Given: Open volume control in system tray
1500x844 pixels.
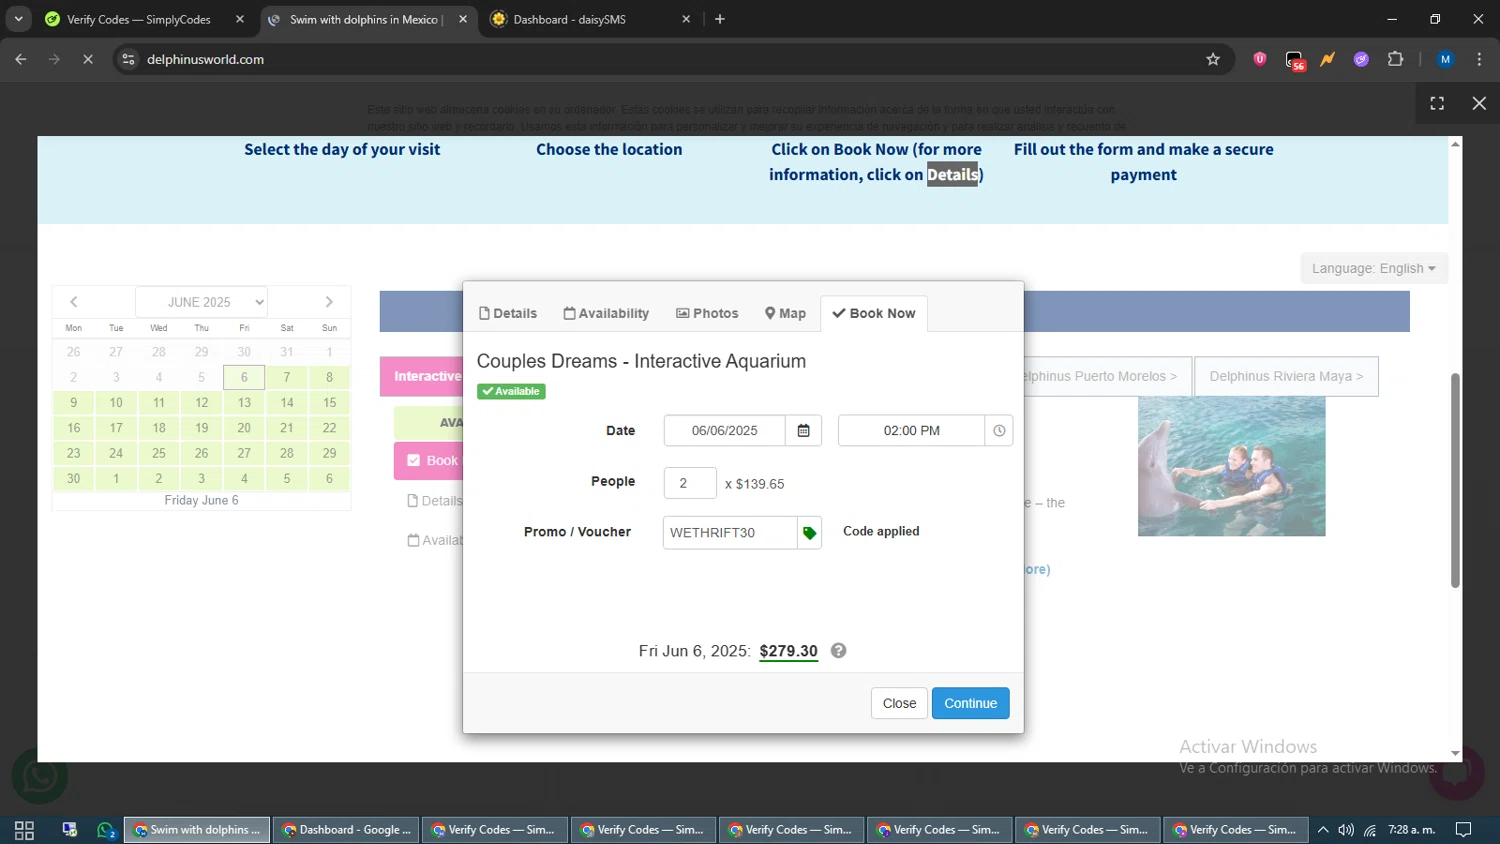Looking at the screenshot, I should point(1346,830).
